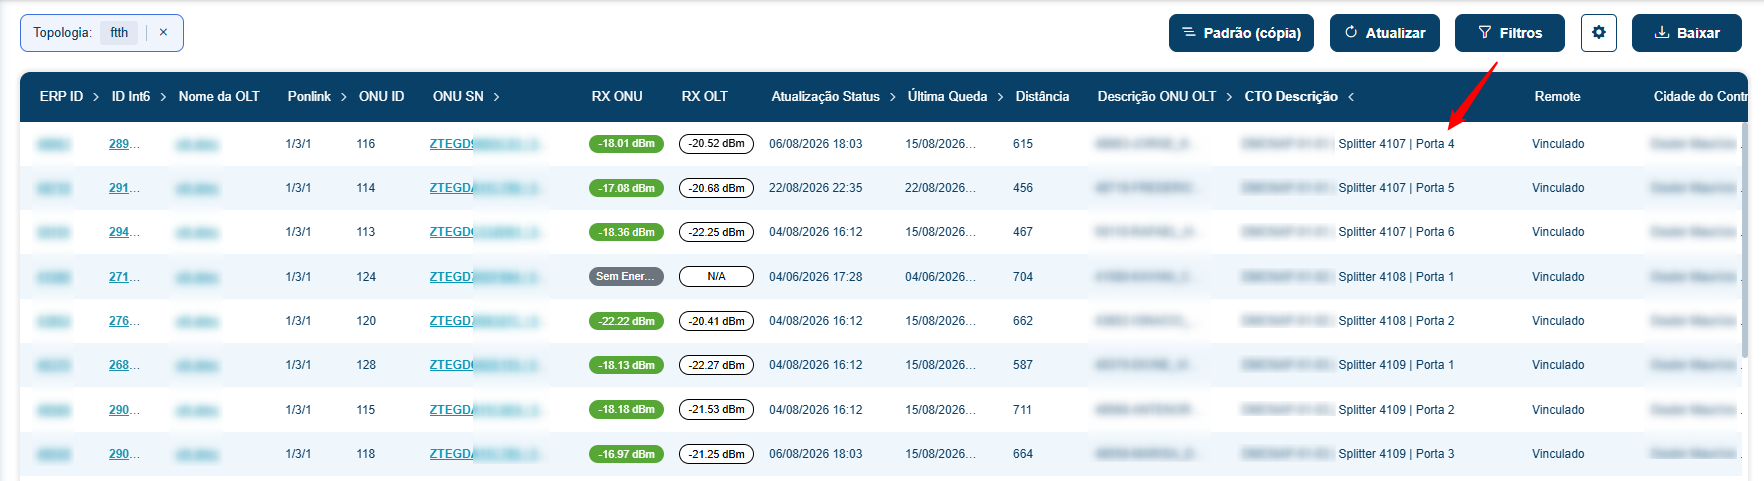Click the ftth topology filter chip
1764x481 pixels.
(x=119, y=33)
